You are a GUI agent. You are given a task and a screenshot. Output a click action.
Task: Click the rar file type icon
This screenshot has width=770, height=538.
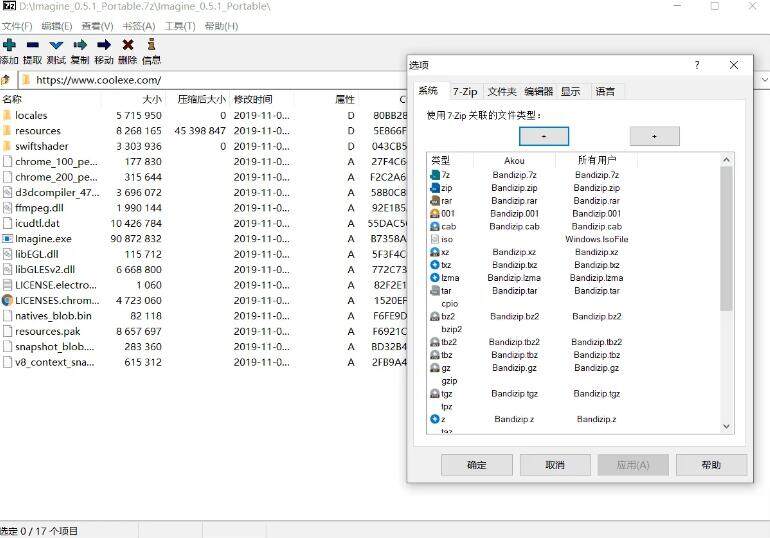(435, 200)
